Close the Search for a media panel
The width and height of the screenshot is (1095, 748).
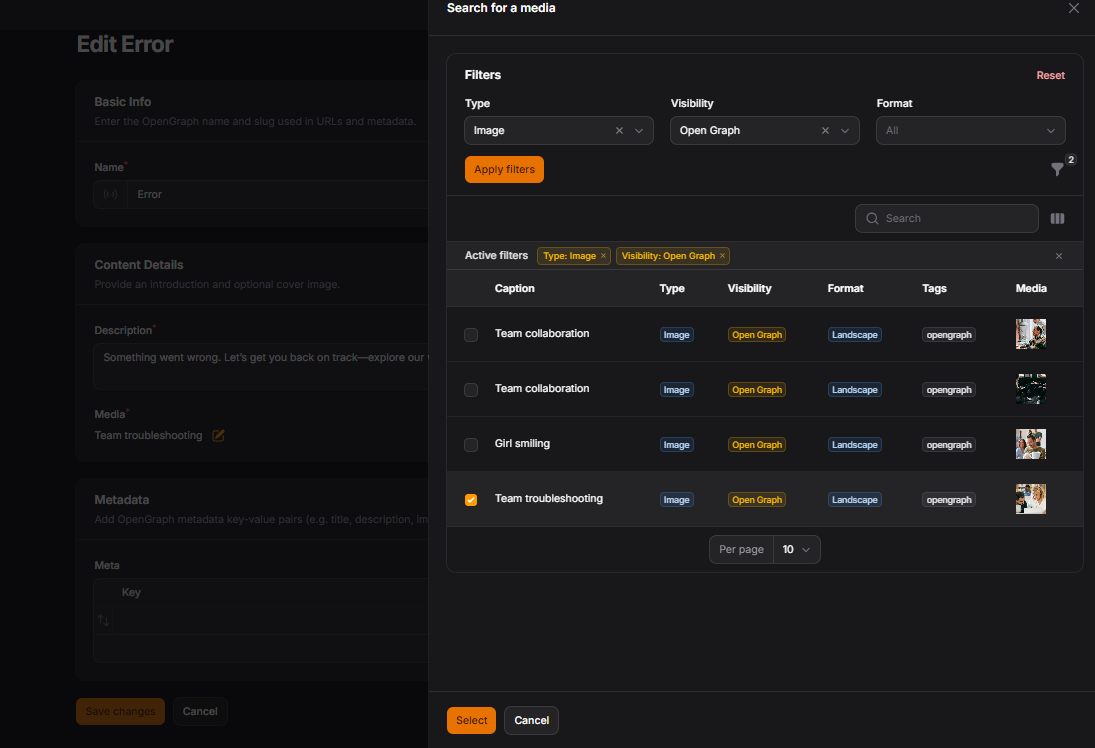click(1073, 8)
